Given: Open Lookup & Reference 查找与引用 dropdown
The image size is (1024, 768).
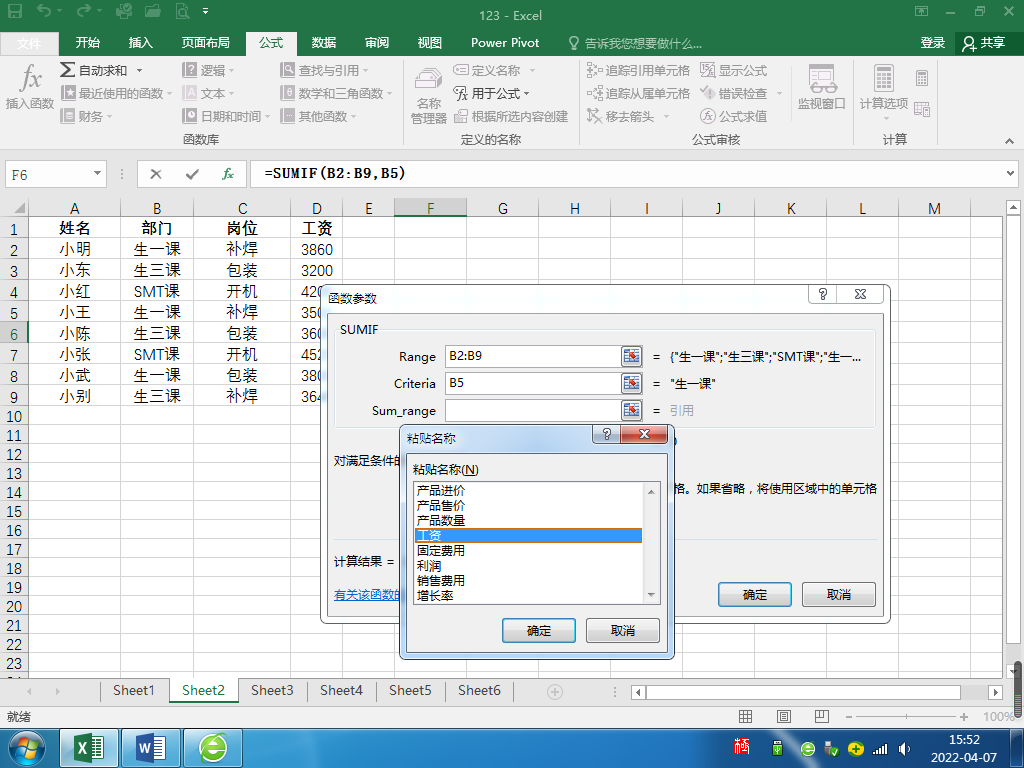Looking at the screenshot, I should coord(325,70).
